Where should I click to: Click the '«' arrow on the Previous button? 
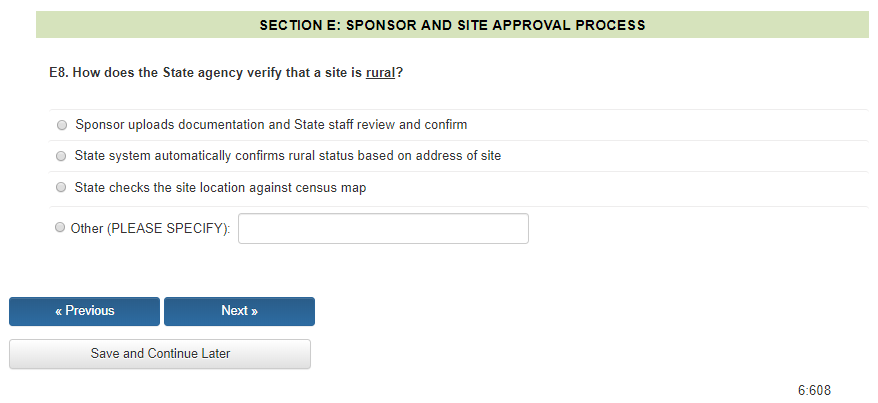pos(58,311)
